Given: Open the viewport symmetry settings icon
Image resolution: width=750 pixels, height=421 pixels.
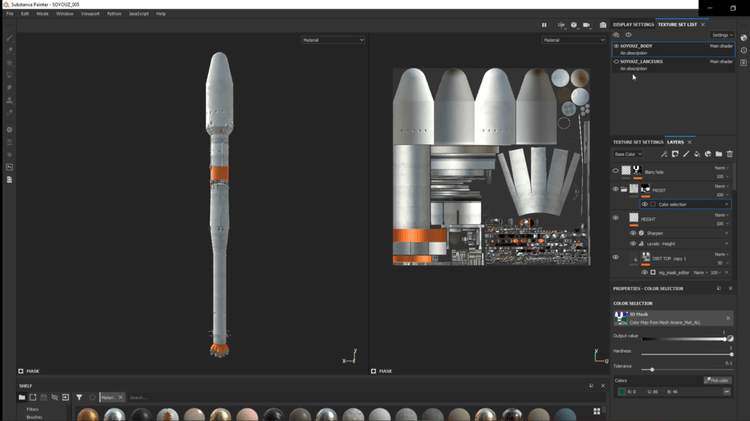Looking at the screenshot, I should tap(561, 25).
